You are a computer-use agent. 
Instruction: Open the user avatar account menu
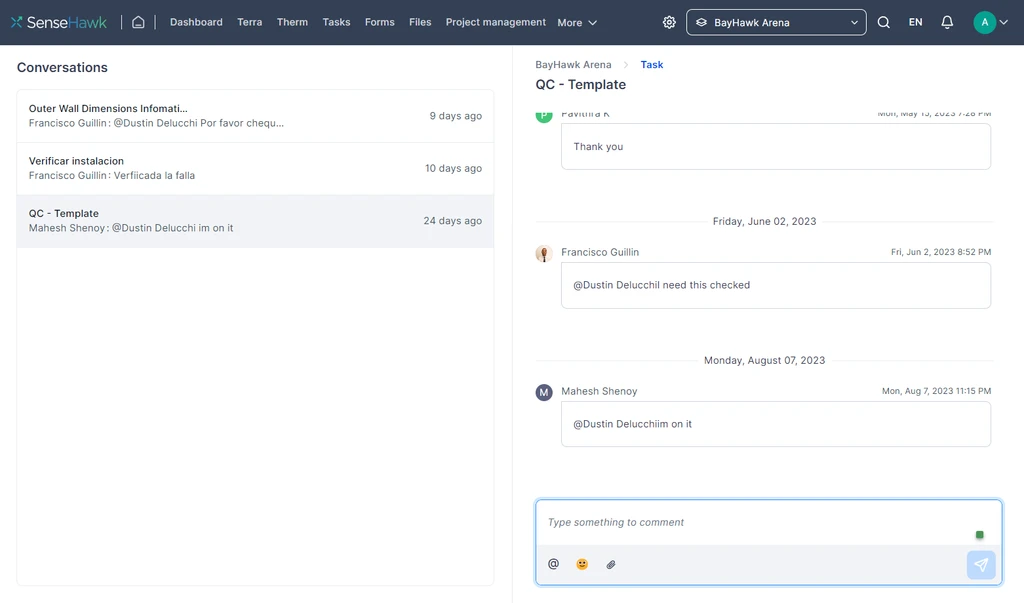click(x=990, y=22)
